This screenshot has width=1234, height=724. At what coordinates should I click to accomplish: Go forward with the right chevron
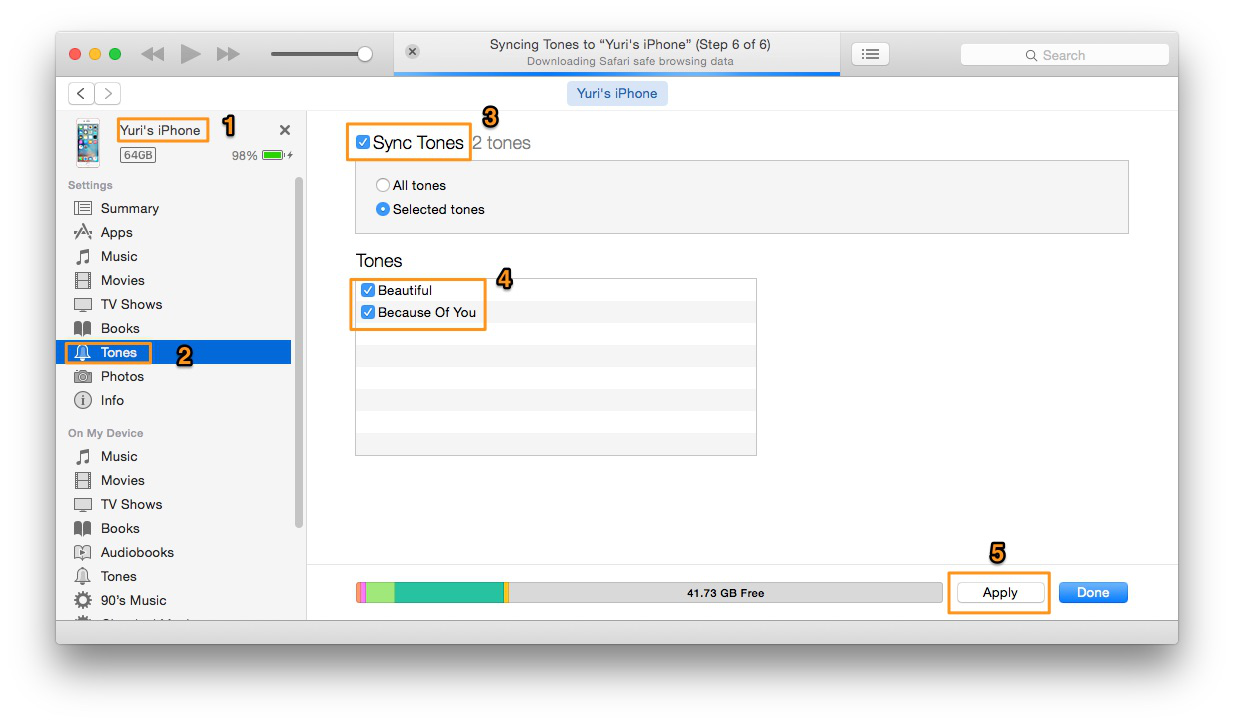[x=107, y=93]
